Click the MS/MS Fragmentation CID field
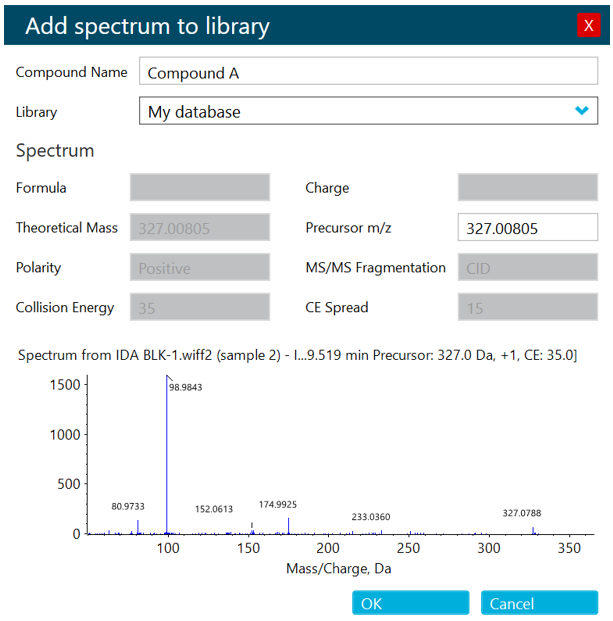Image resolution: width=613 pixels, height=621 pixels. [527, 268]
